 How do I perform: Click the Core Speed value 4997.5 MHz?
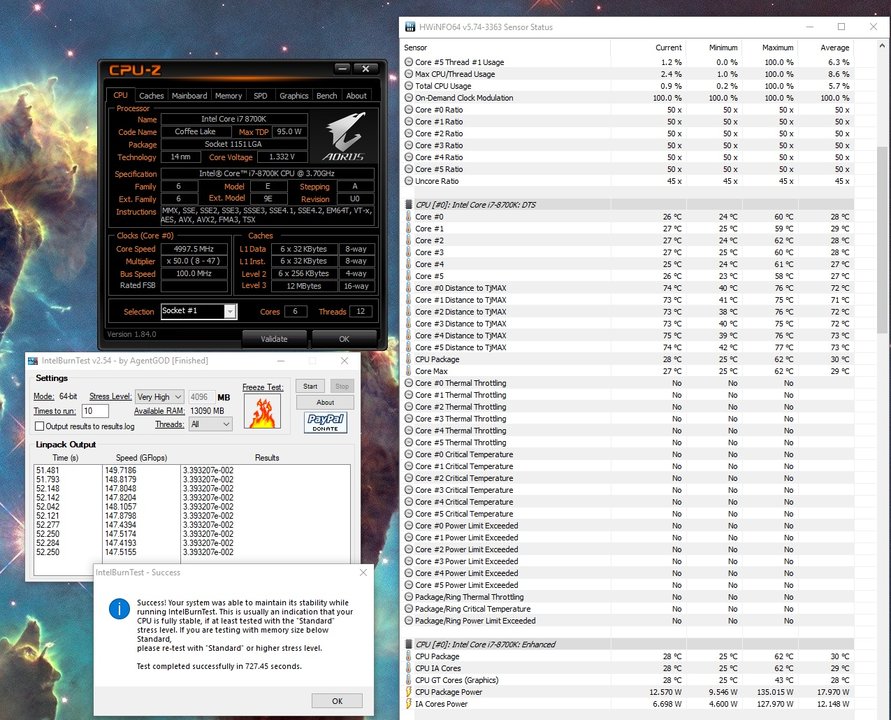pos(194,248)
